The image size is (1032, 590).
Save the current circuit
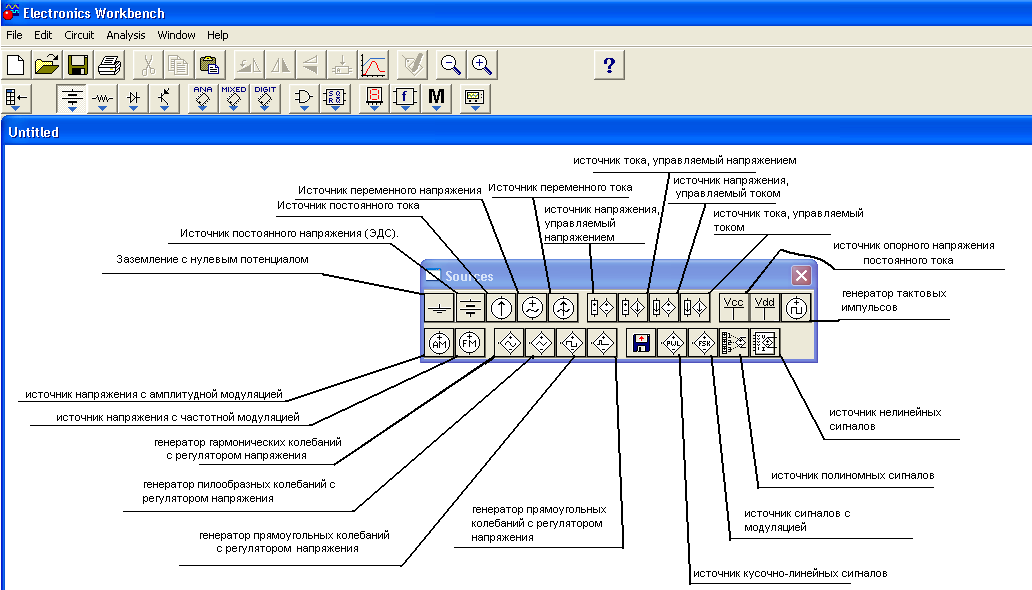click(x=78, y=65)
